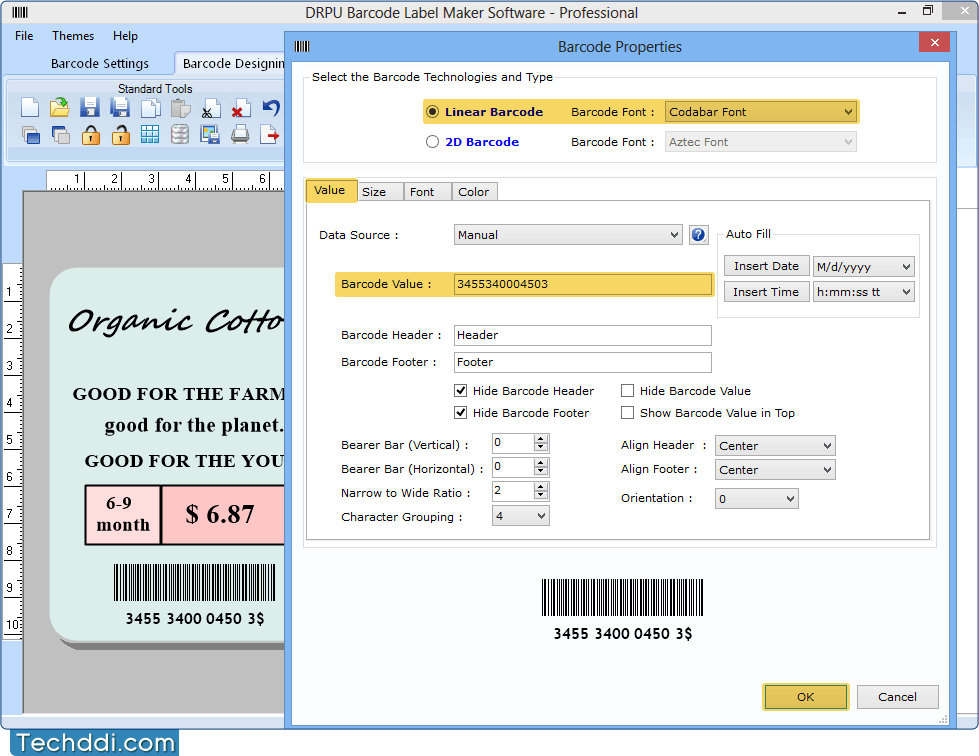Undo using the blue curved arrow icon
The width and height of the screenshot is (979, 756).
(270, 107)
